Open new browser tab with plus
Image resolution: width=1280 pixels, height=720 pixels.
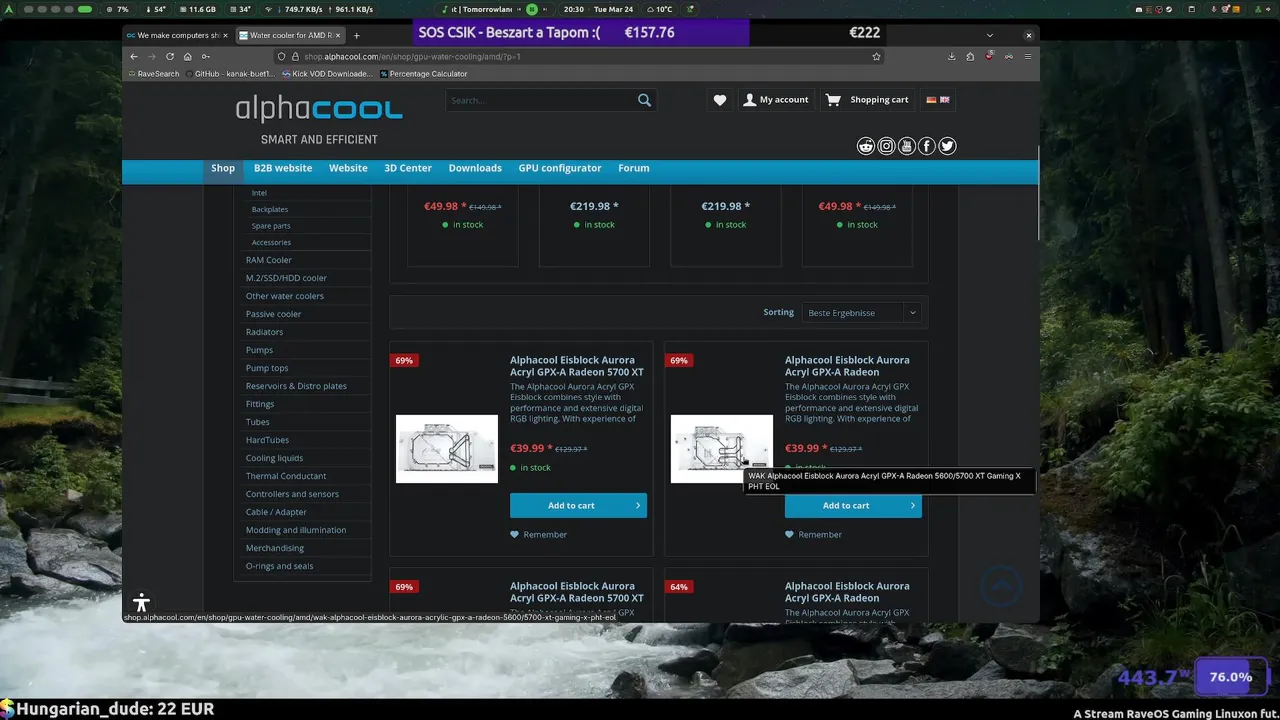click(x=356, y=35)
